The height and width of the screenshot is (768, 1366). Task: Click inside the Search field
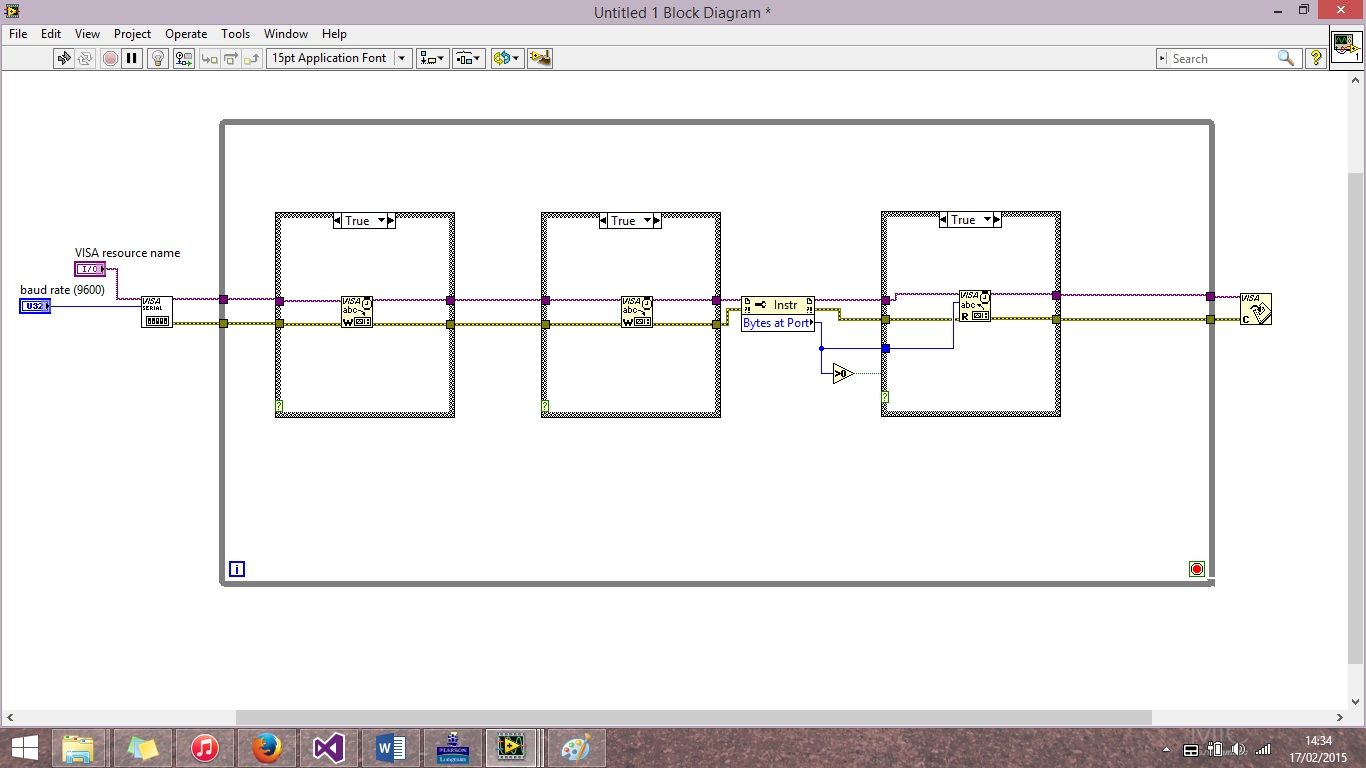tap(1220, 58)
